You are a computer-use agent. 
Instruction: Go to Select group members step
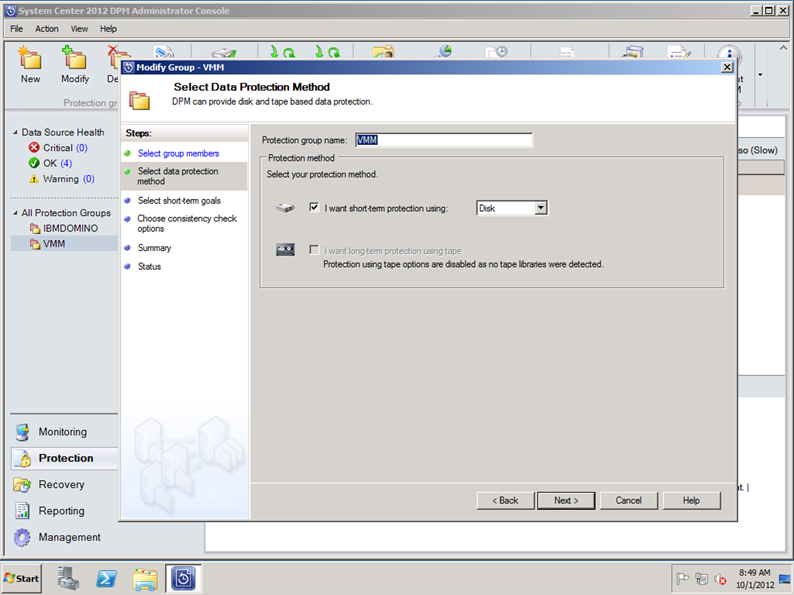tap(178, 153)
